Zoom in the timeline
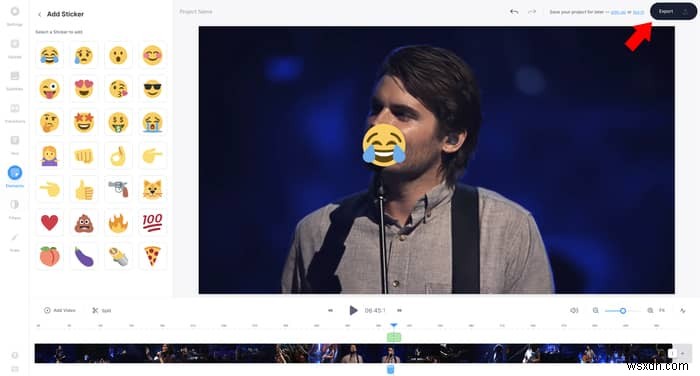The width and height of the screenshot is (700, 376). (x=650, y=310)
